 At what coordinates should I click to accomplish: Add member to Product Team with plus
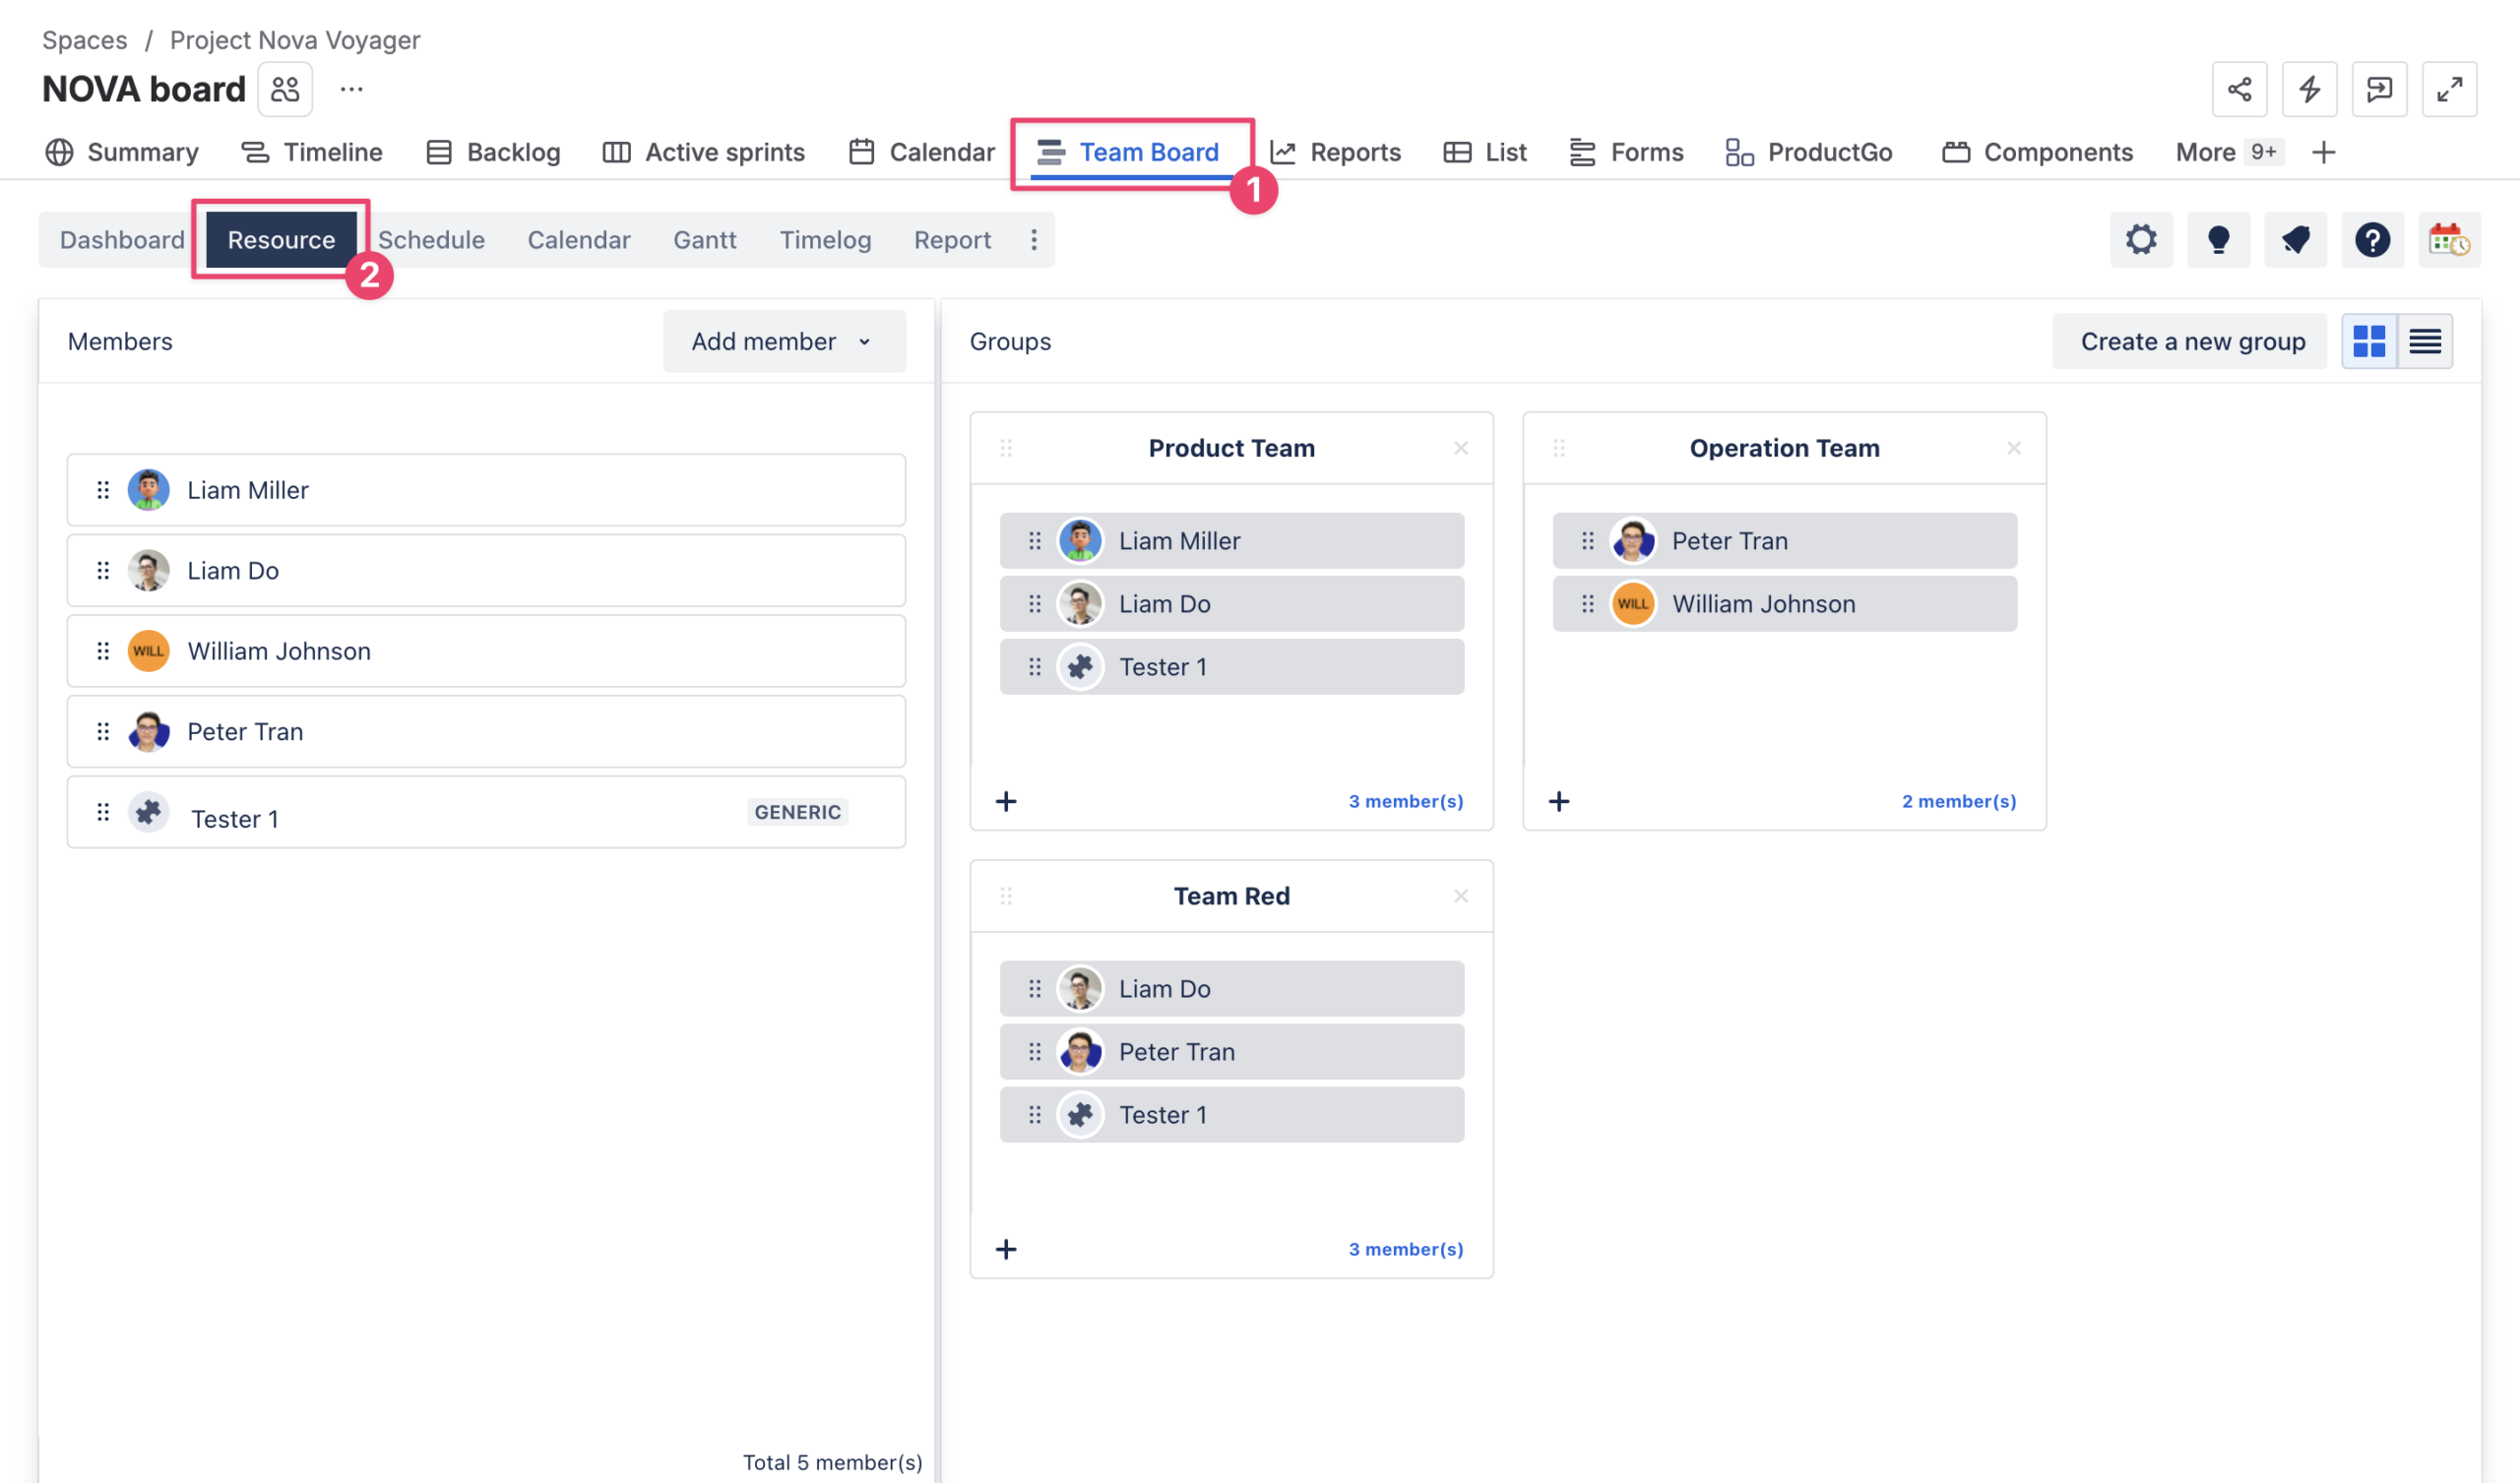pos(1006,801)
